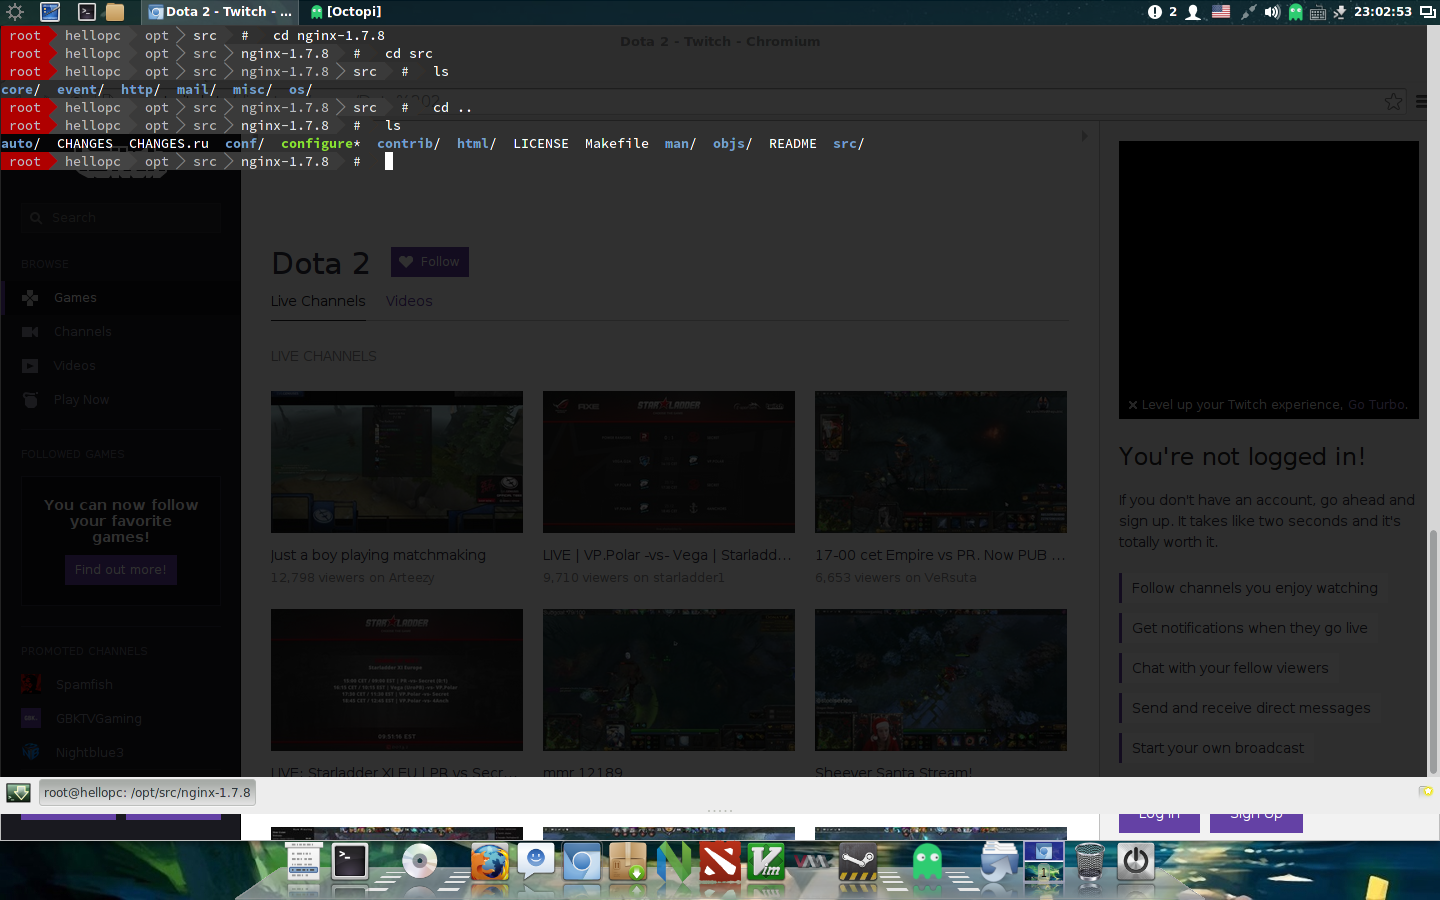Launch Neovim green N icon in dock
Image resolution: width=1440 pixels, height=900 pixels.
(674, 862)
